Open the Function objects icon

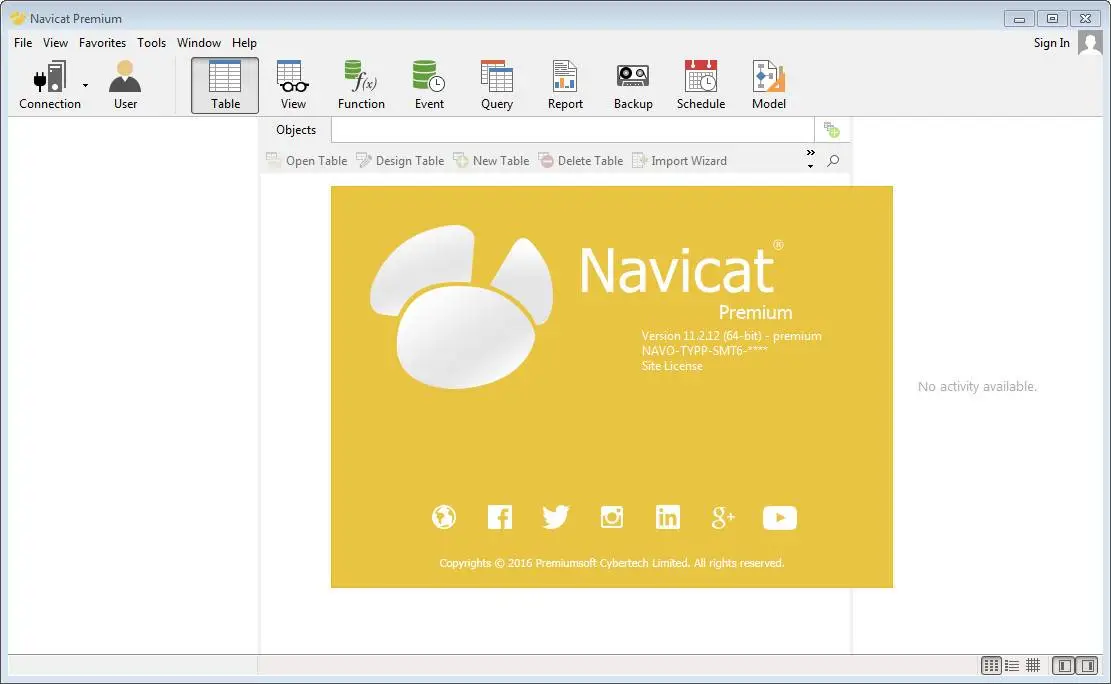click(361, 86)
